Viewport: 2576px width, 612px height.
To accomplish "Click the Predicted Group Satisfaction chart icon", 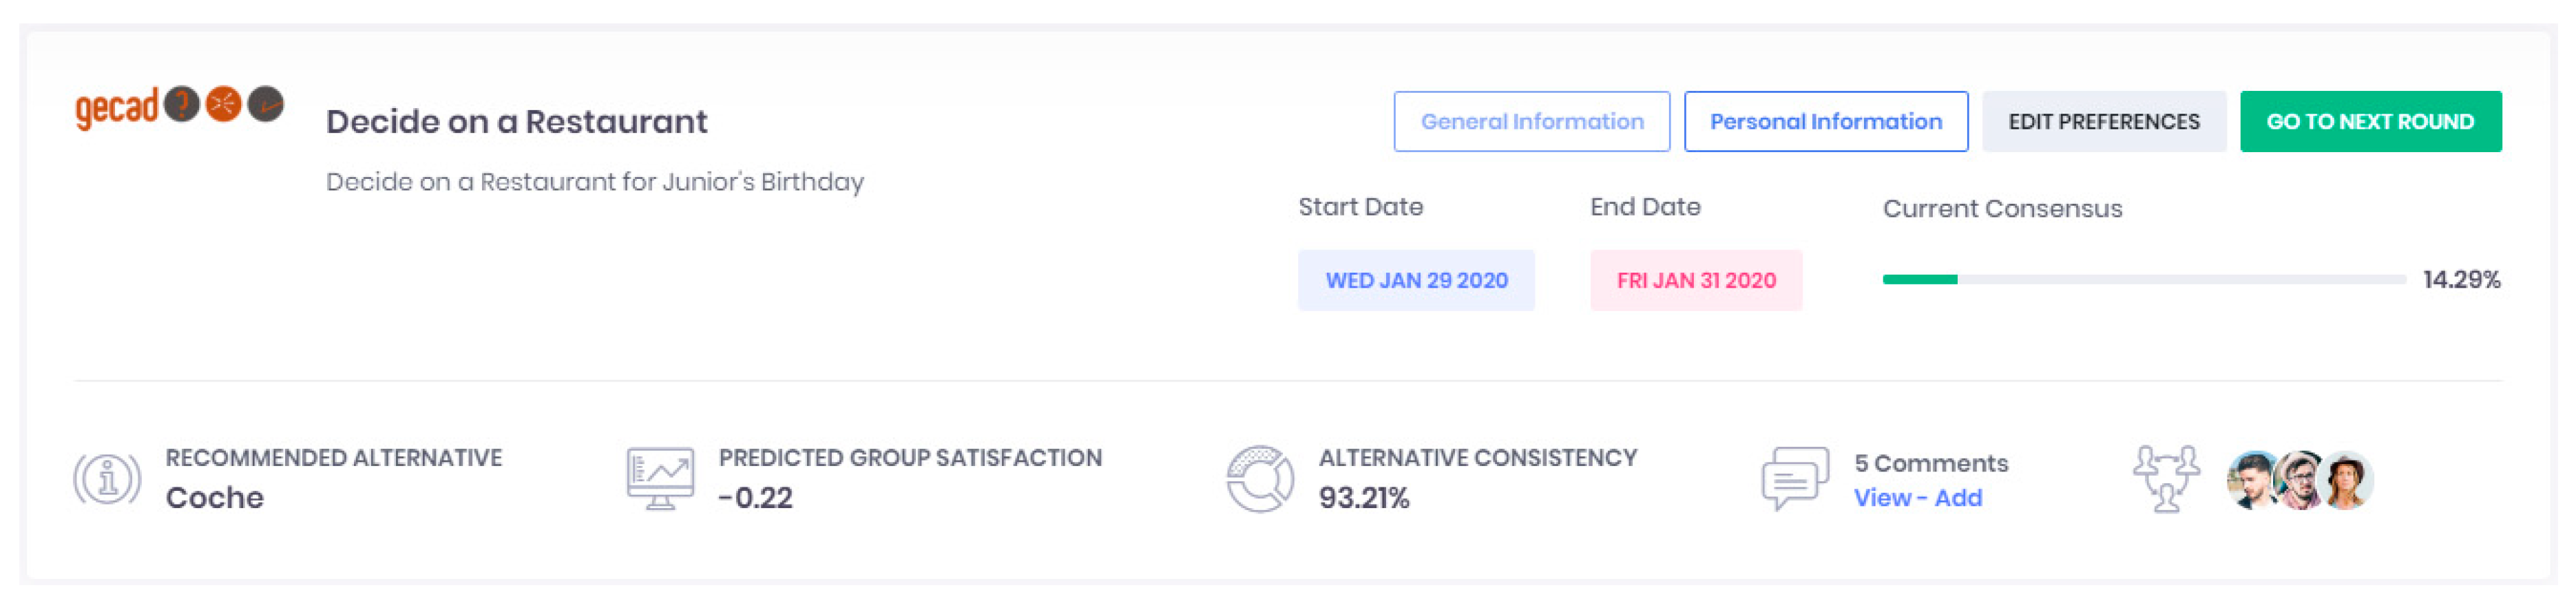I will click(660, 479).
